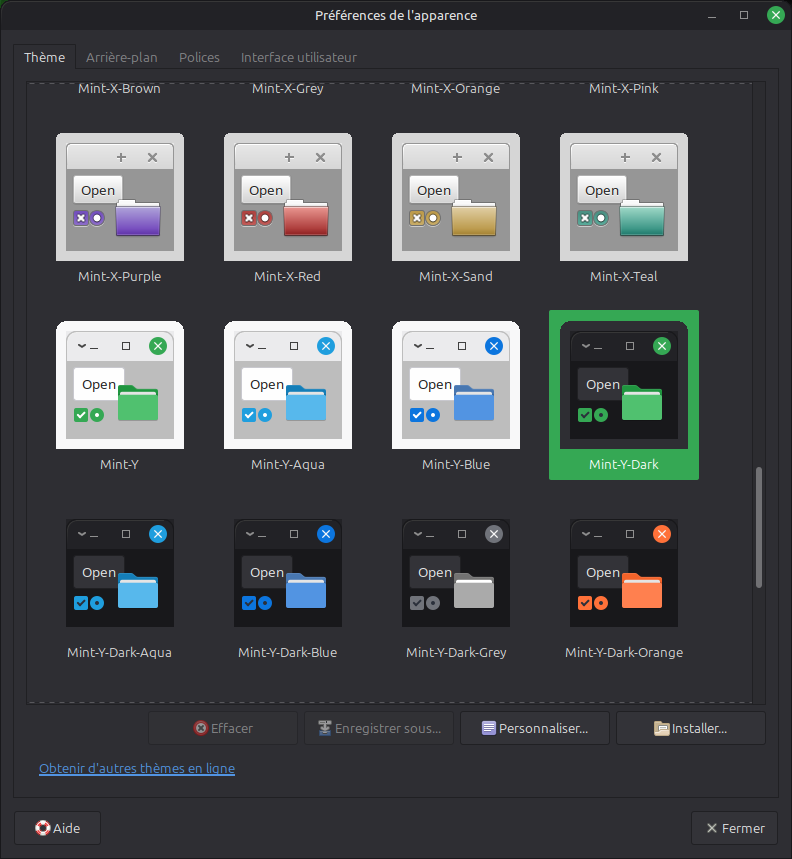Click the Installer... button

click(691, 728)
